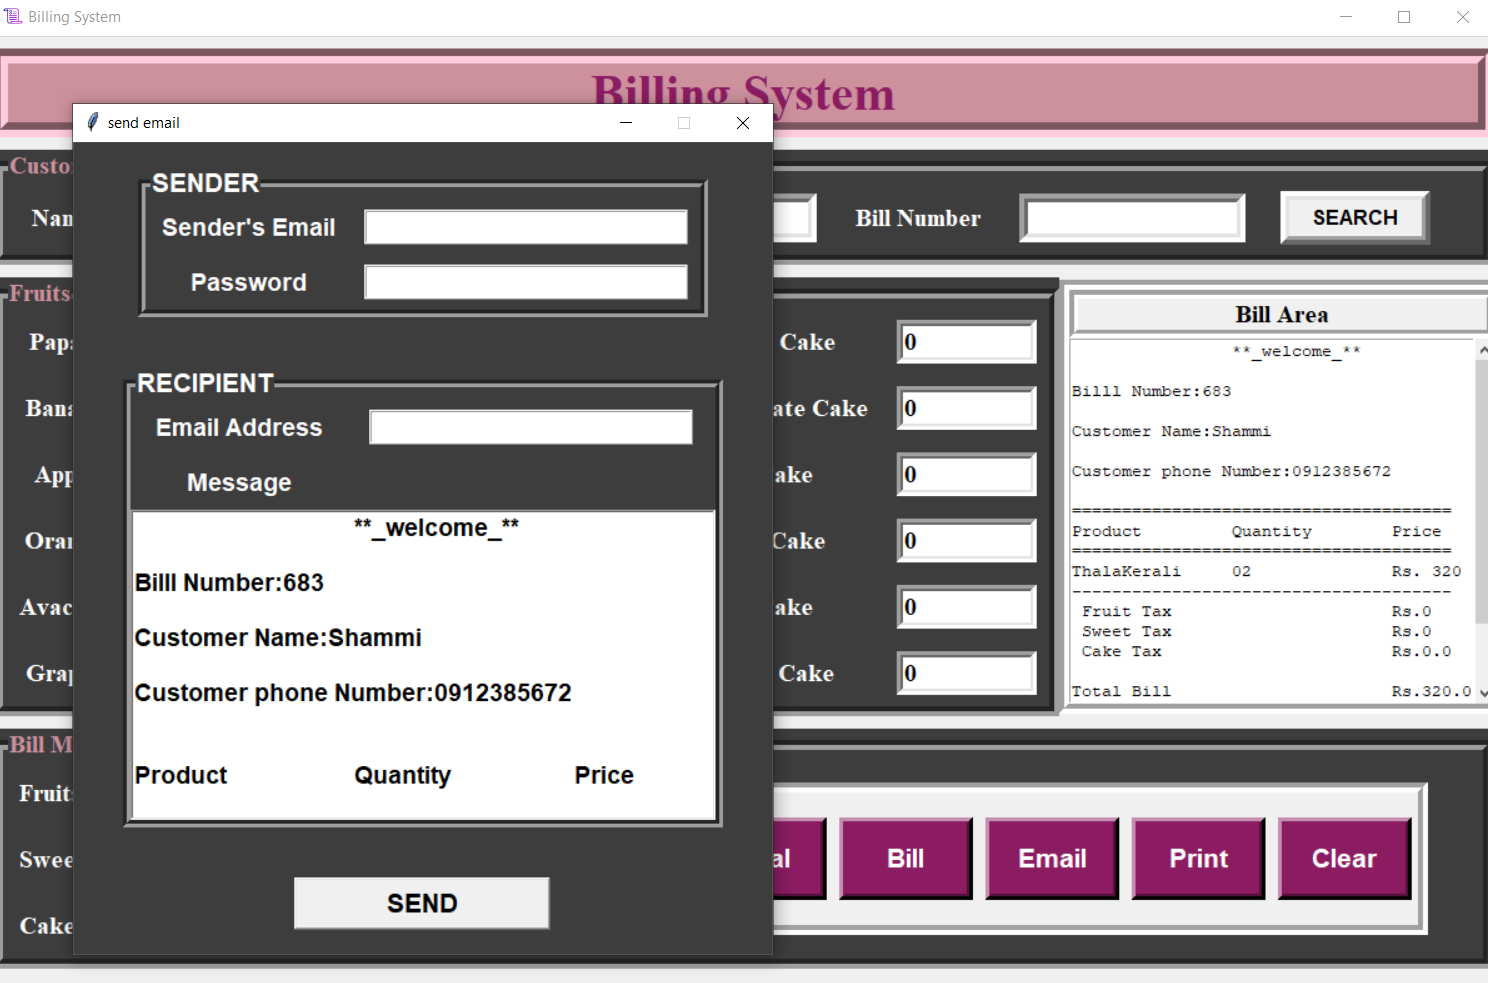This screenshot has width=1488, height=983.
Task: Click the 'Message' label in recipient section
Action: click(239, 482)
